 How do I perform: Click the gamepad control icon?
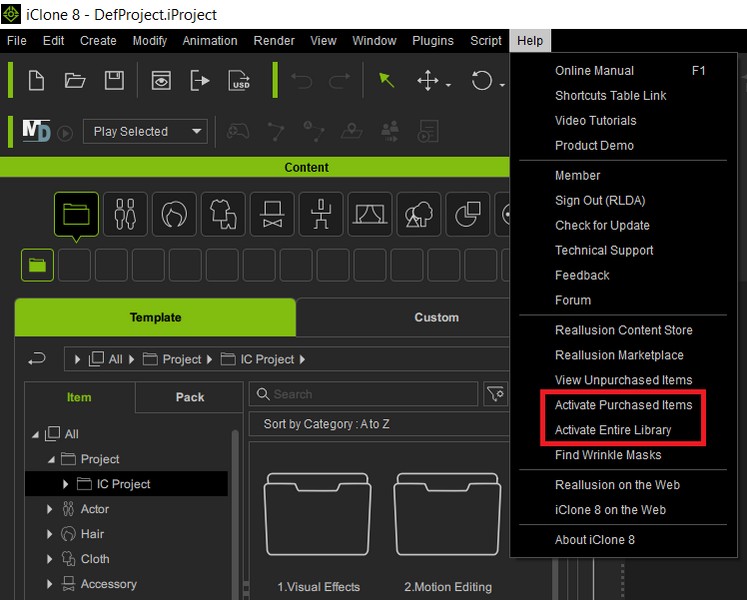[x=238, y=131]
